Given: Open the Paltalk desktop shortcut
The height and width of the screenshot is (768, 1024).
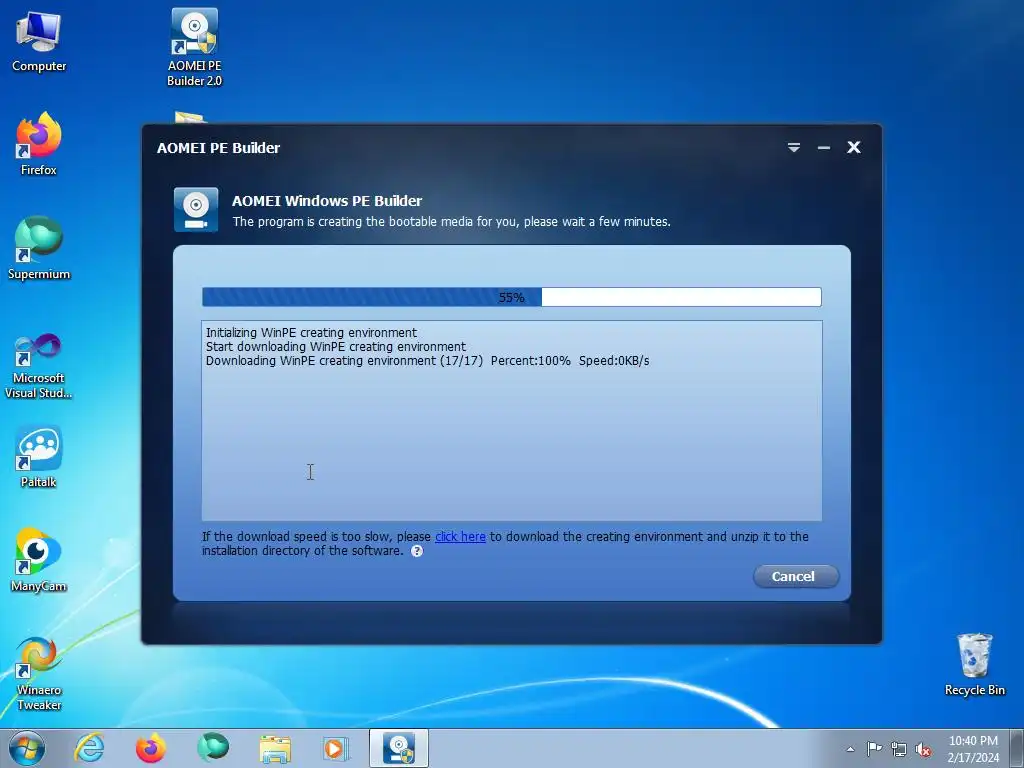Looking at the screenshot, I should (x=39, y=456).
